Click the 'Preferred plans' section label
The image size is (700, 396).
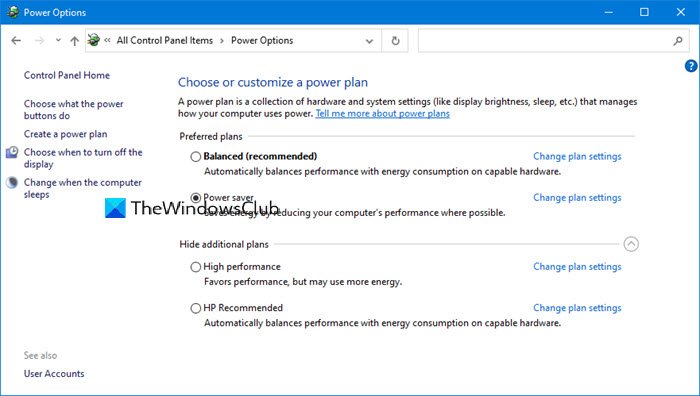click(211, 137)
